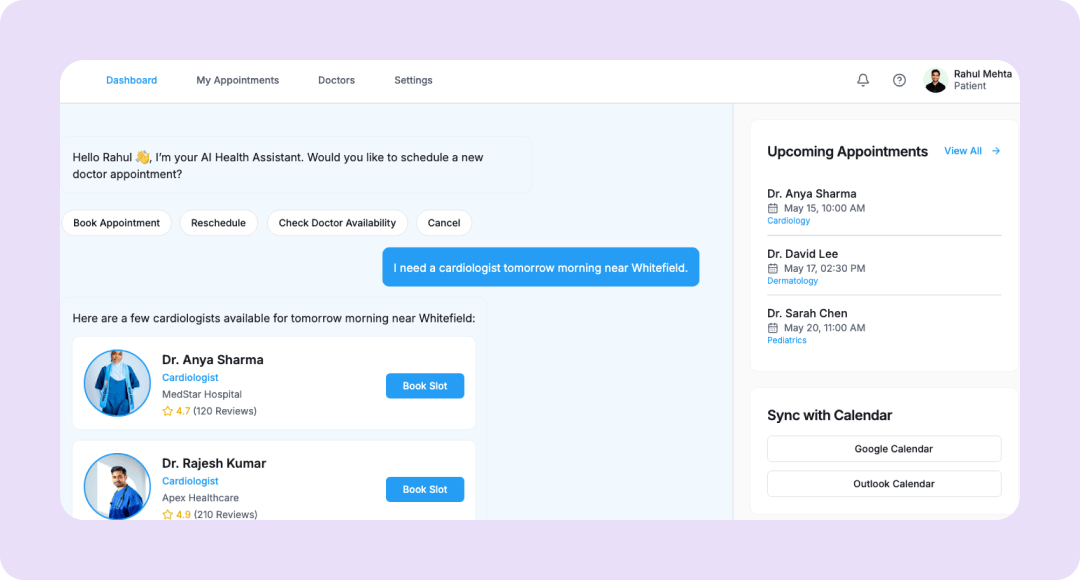Viewport: 1080px width, 580px height.
Task: Switch to the Dashboard tab
Action: pyautogui.click(x=131, y=80)
